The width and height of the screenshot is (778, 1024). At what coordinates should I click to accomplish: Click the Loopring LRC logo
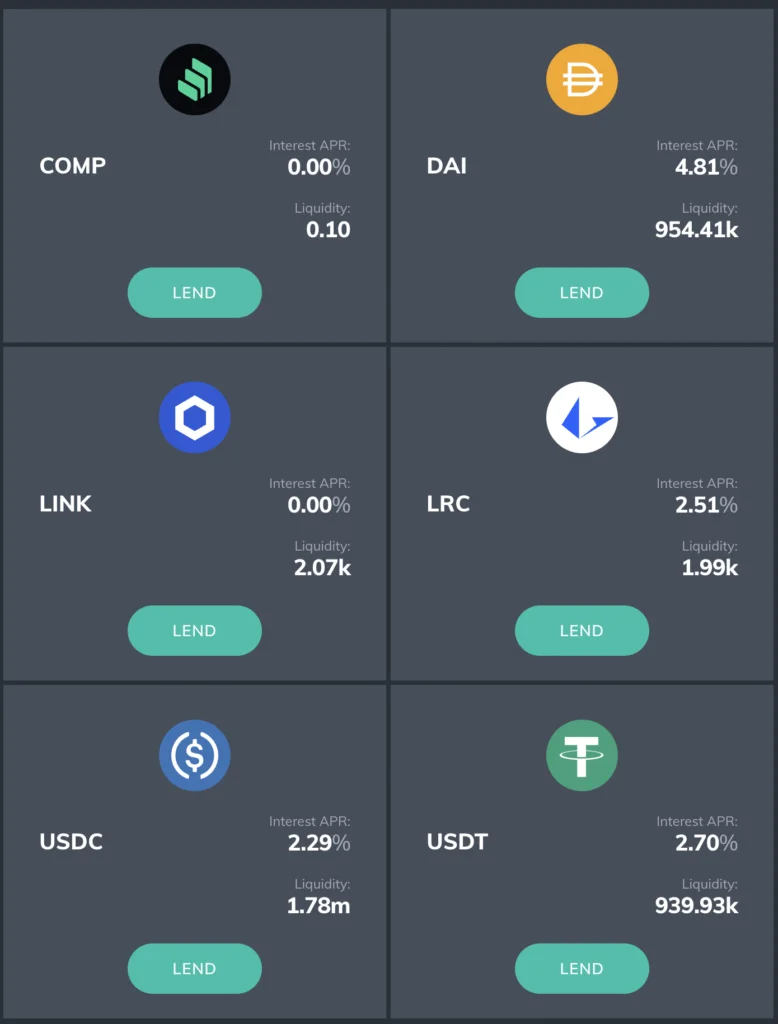tap(582, 417)
